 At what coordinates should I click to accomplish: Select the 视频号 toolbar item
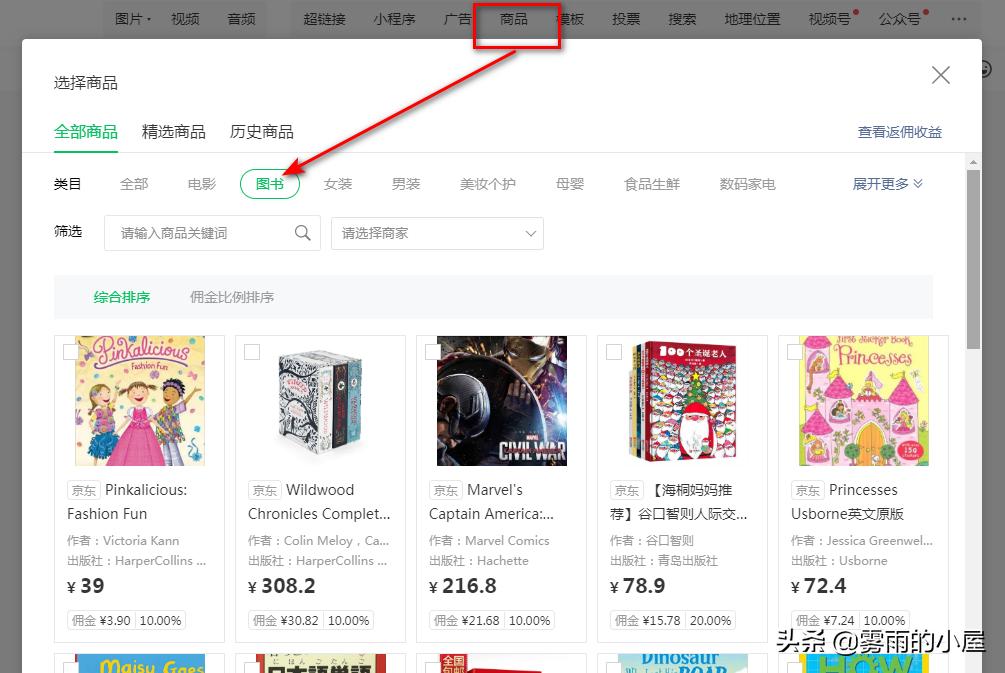[830, 19]
